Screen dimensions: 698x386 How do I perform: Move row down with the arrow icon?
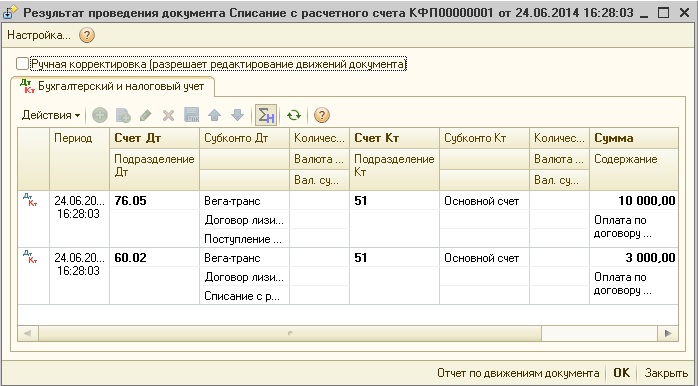click(238, 115)
